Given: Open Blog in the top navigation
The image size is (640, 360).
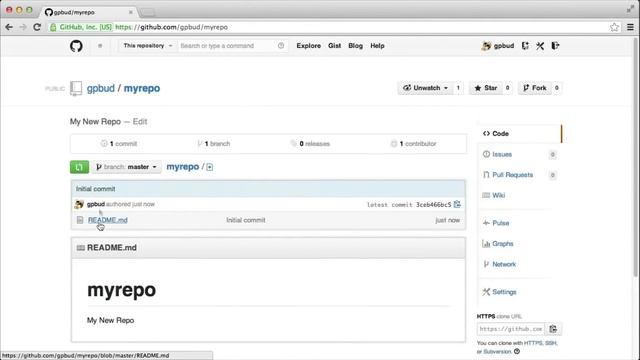Looking at the screenshot, I should tap(356, 46).
